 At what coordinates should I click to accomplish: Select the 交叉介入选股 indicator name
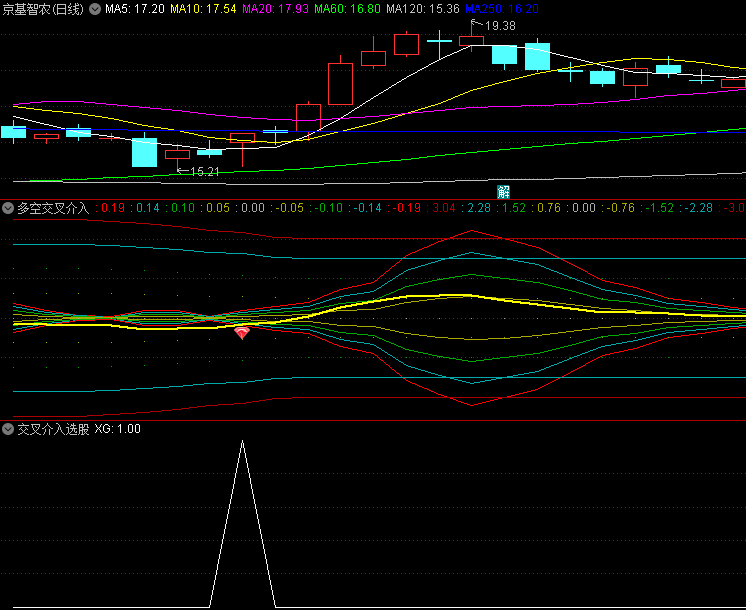pyautogui.click(x=53, y=429)
